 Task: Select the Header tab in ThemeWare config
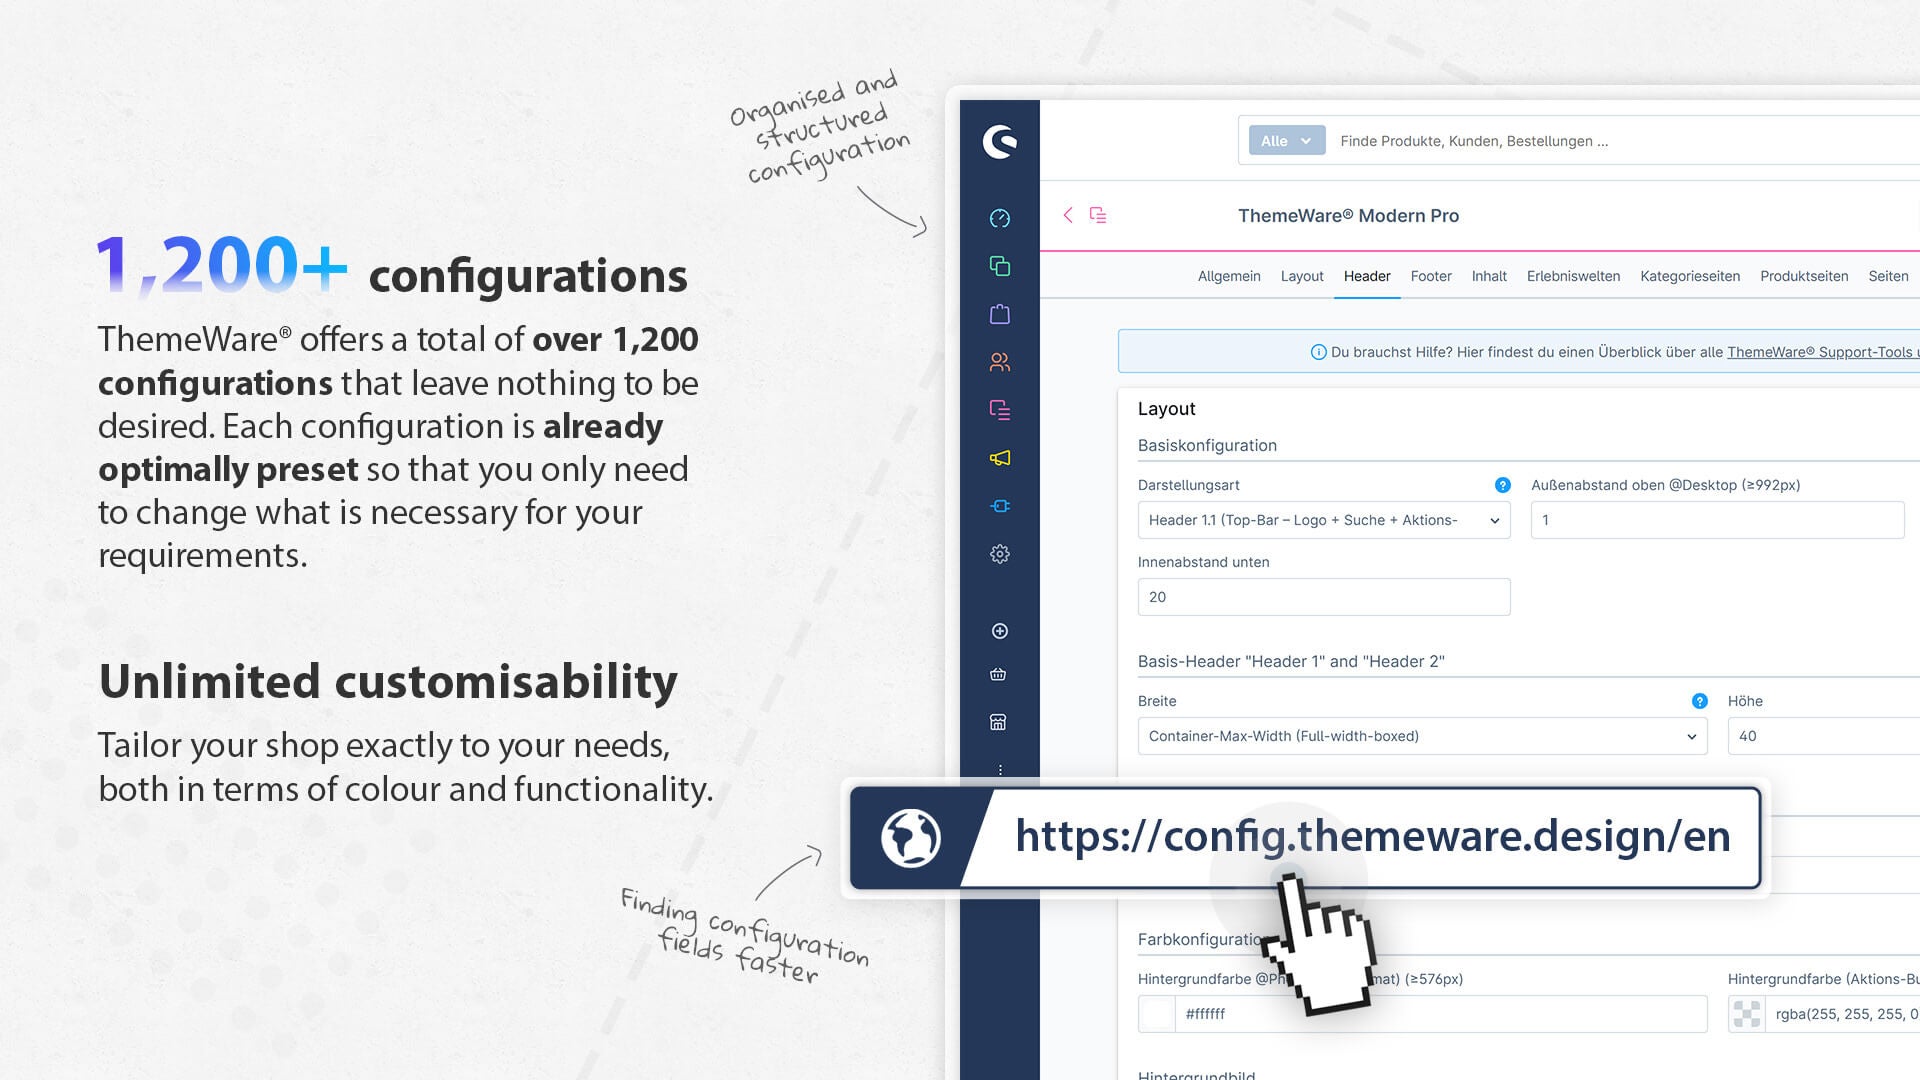(x=1367, y=274)
